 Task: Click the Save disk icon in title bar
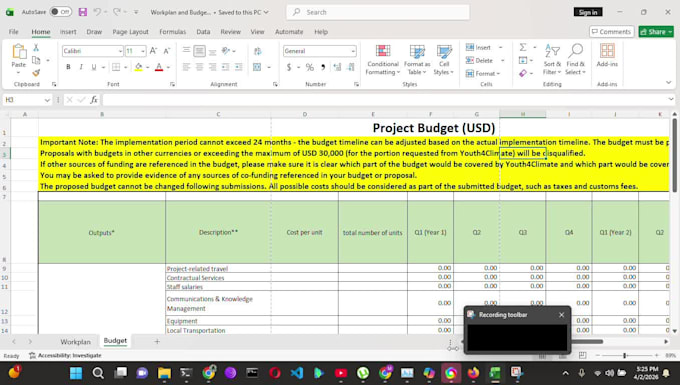[x=82, y=12]
